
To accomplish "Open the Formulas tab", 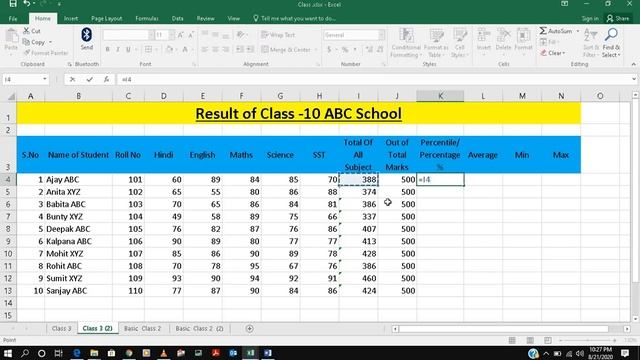I will pos(147,18).
